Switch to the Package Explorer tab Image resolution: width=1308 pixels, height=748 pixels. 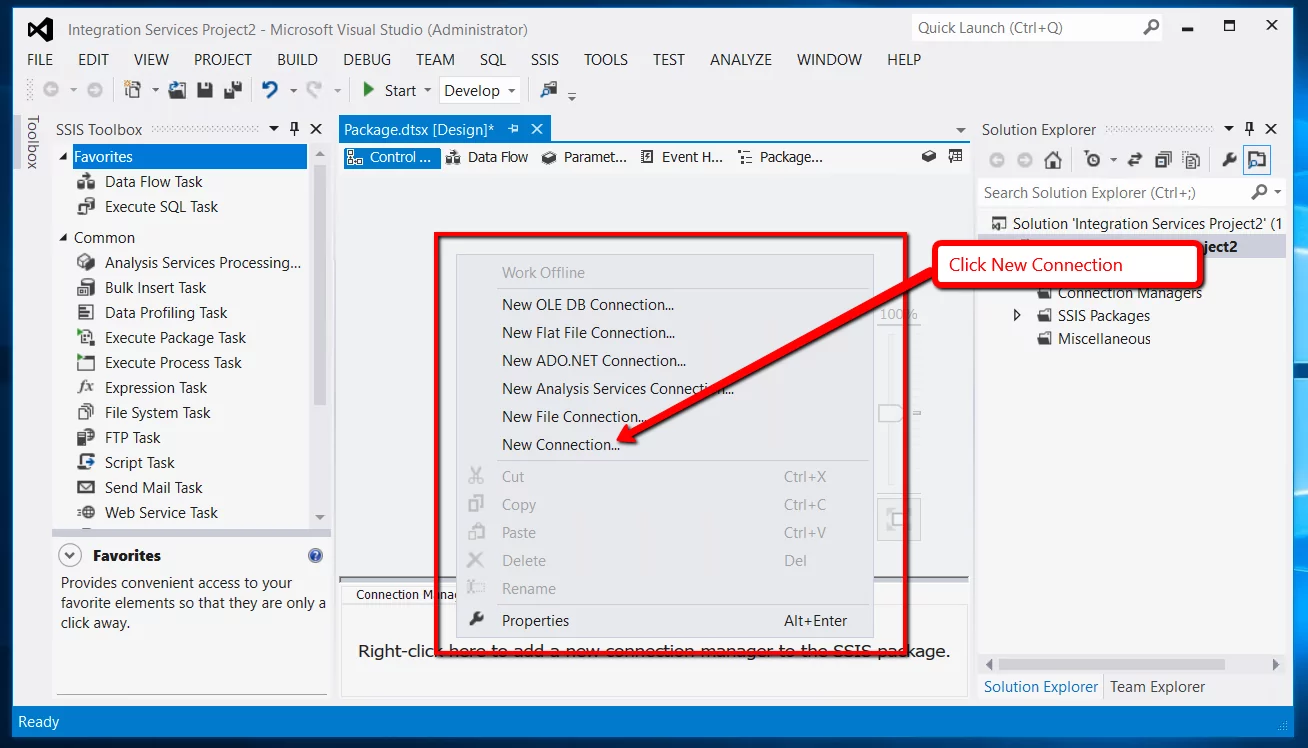(780, 157)
